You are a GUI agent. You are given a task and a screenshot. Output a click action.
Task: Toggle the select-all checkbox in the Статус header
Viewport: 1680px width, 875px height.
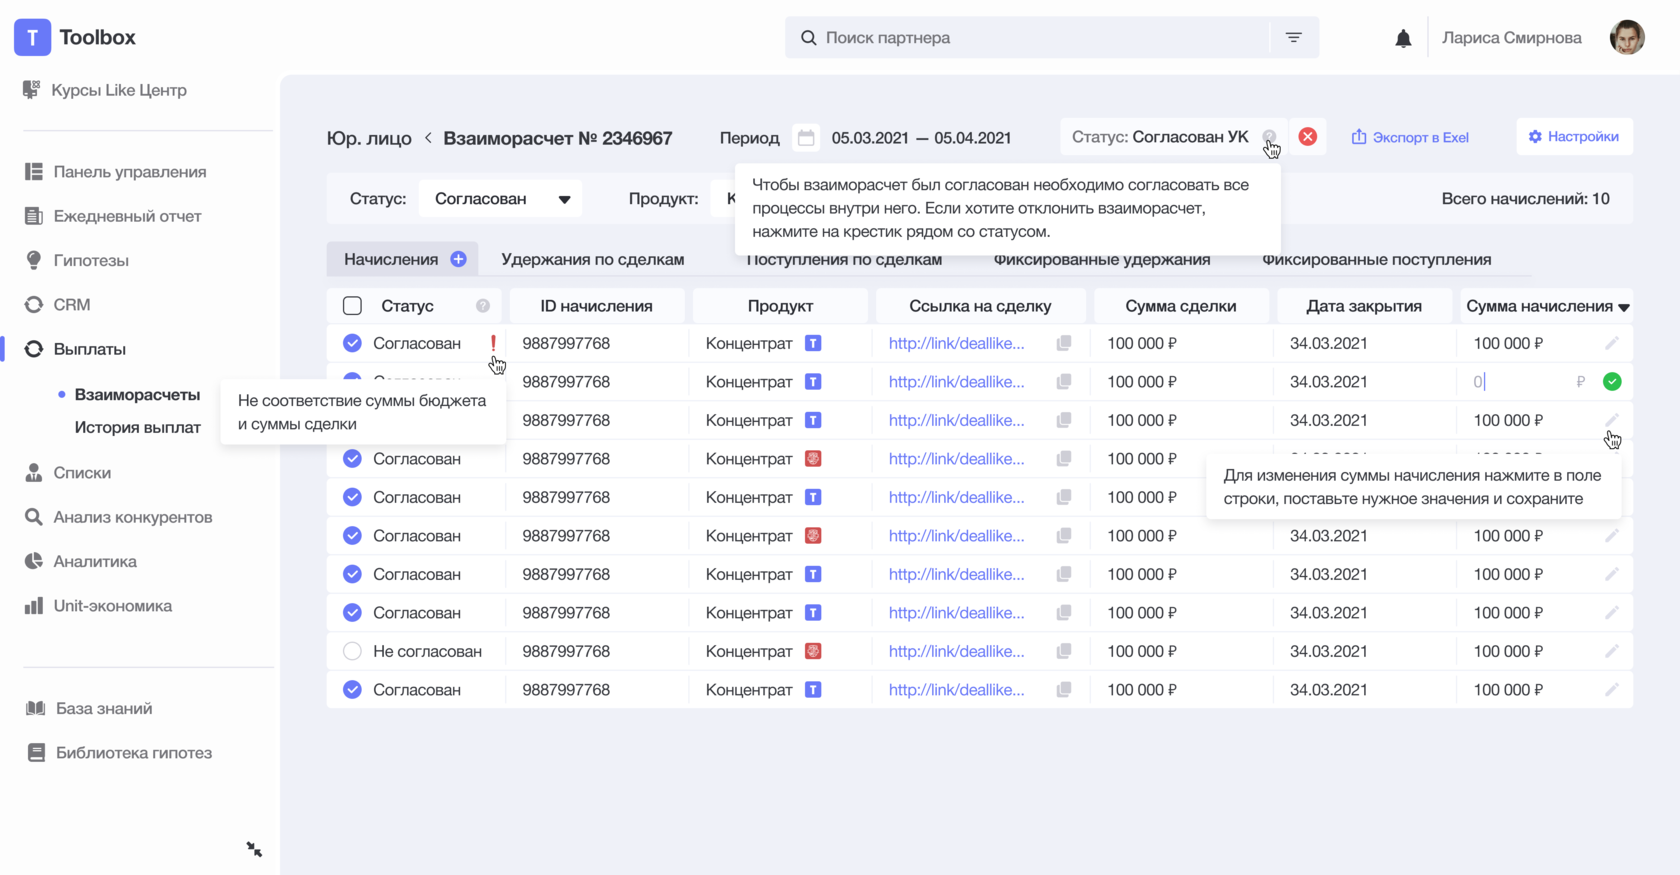(x=352, y=306)
